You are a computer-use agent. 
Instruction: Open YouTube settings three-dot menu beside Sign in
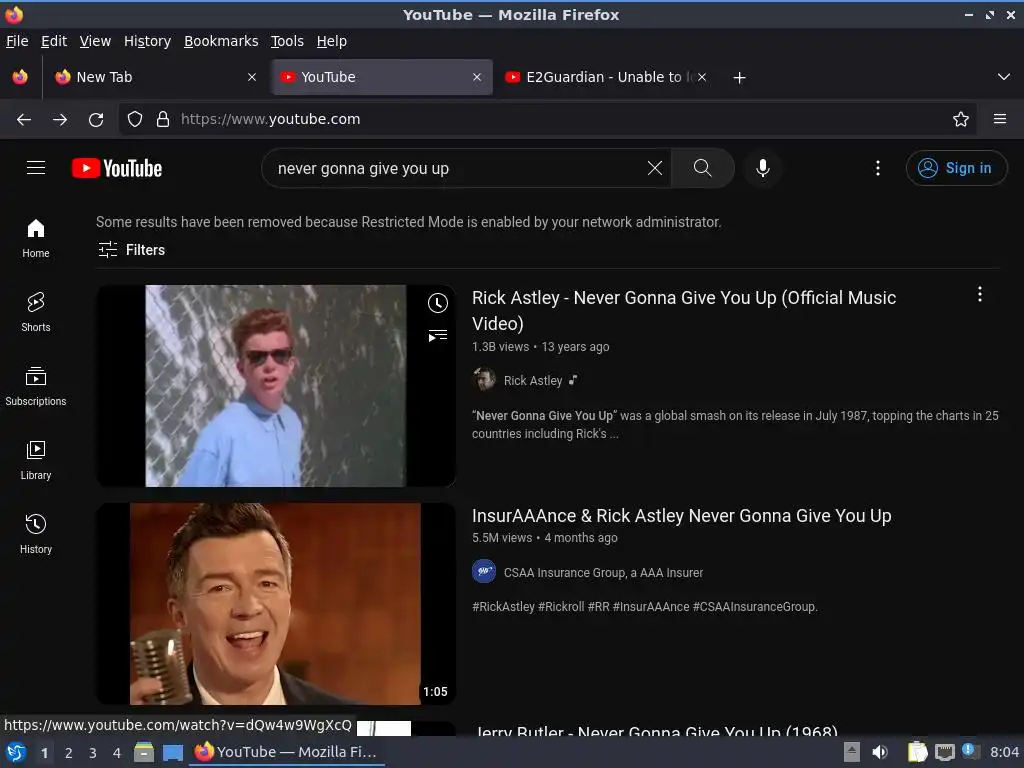click(878, 168)
